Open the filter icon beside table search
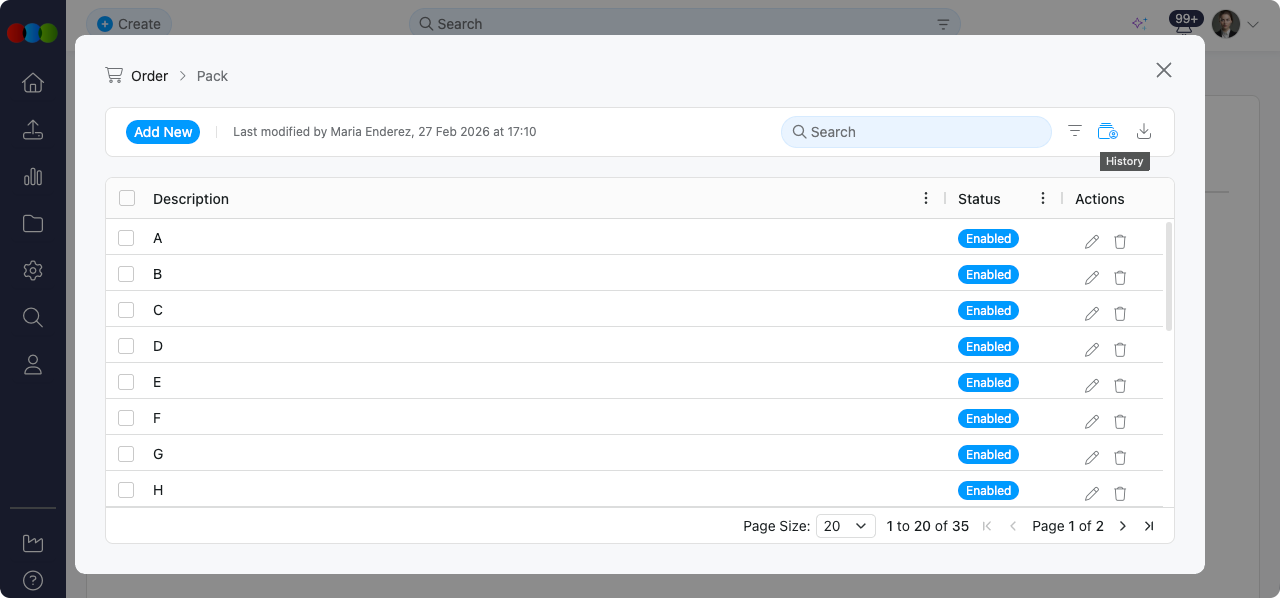This screenshot has width=1280, height=598. [1075, 131]
